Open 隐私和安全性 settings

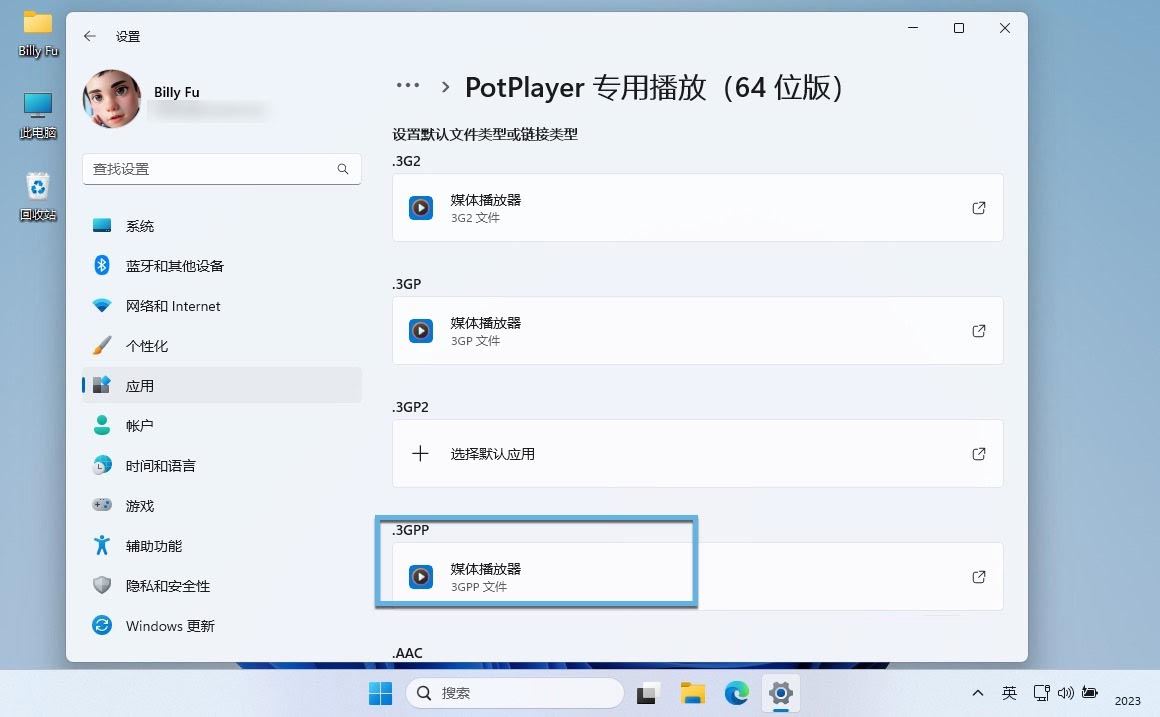tap(167, 586)
